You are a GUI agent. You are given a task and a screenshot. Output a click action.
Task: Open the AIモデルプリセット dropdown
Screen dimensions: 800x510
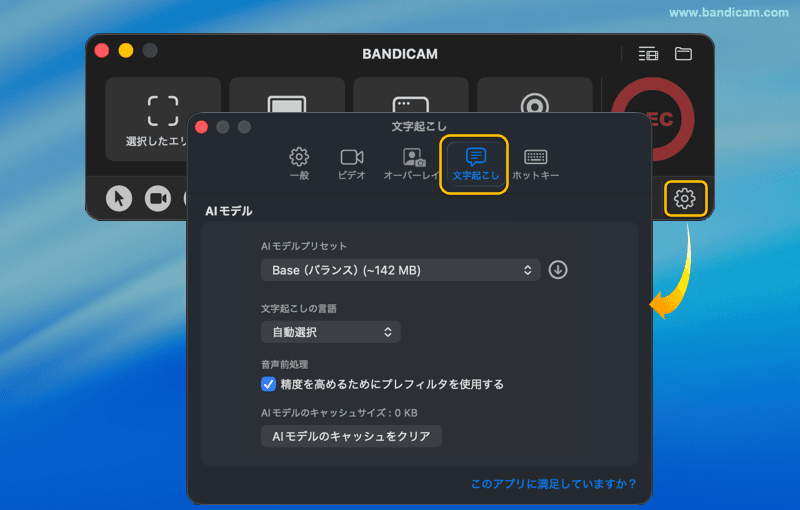pyautogui.click(x=401, y=270)
